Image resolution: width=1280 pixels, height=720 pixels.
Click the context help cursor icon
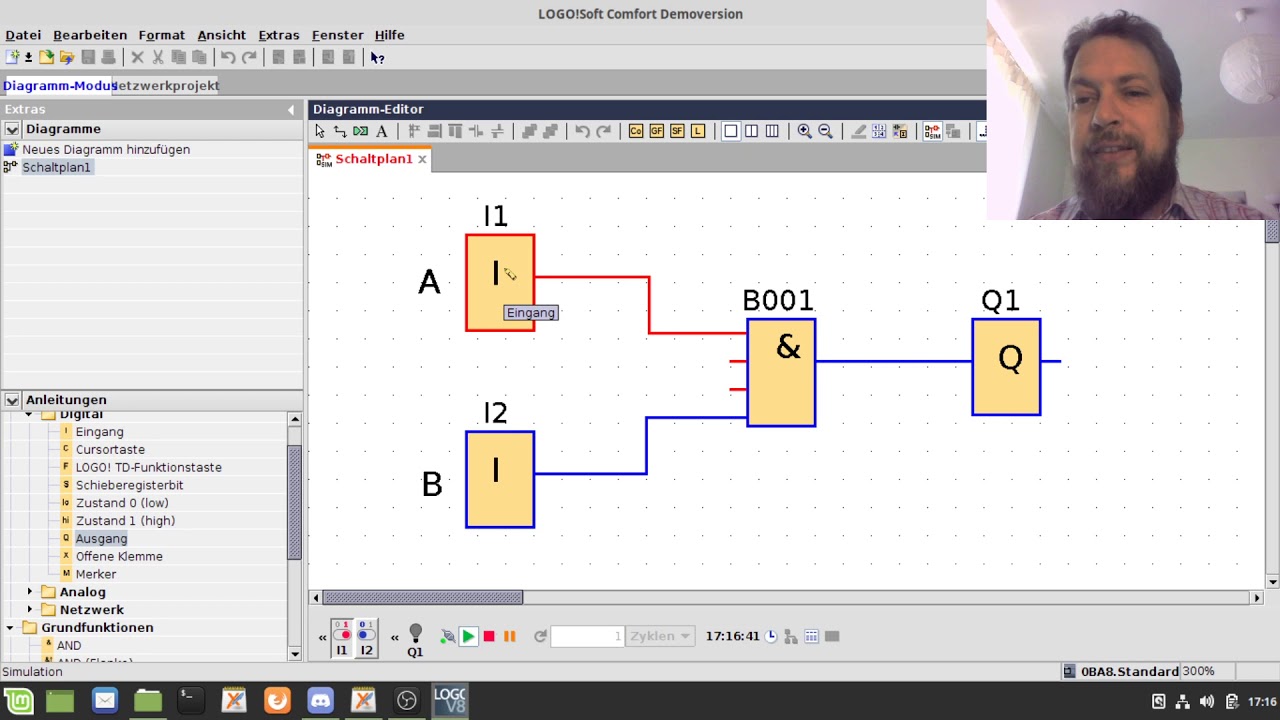377,57
